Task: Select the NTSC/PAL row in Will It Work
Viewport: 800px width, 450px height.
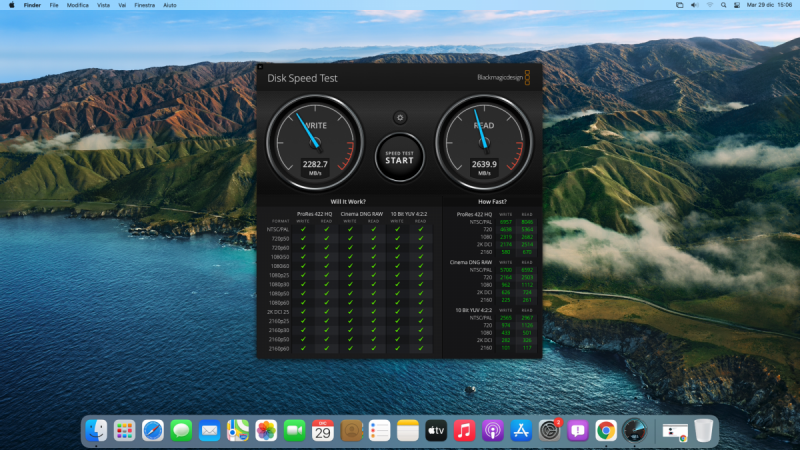Action: [349, 230]
